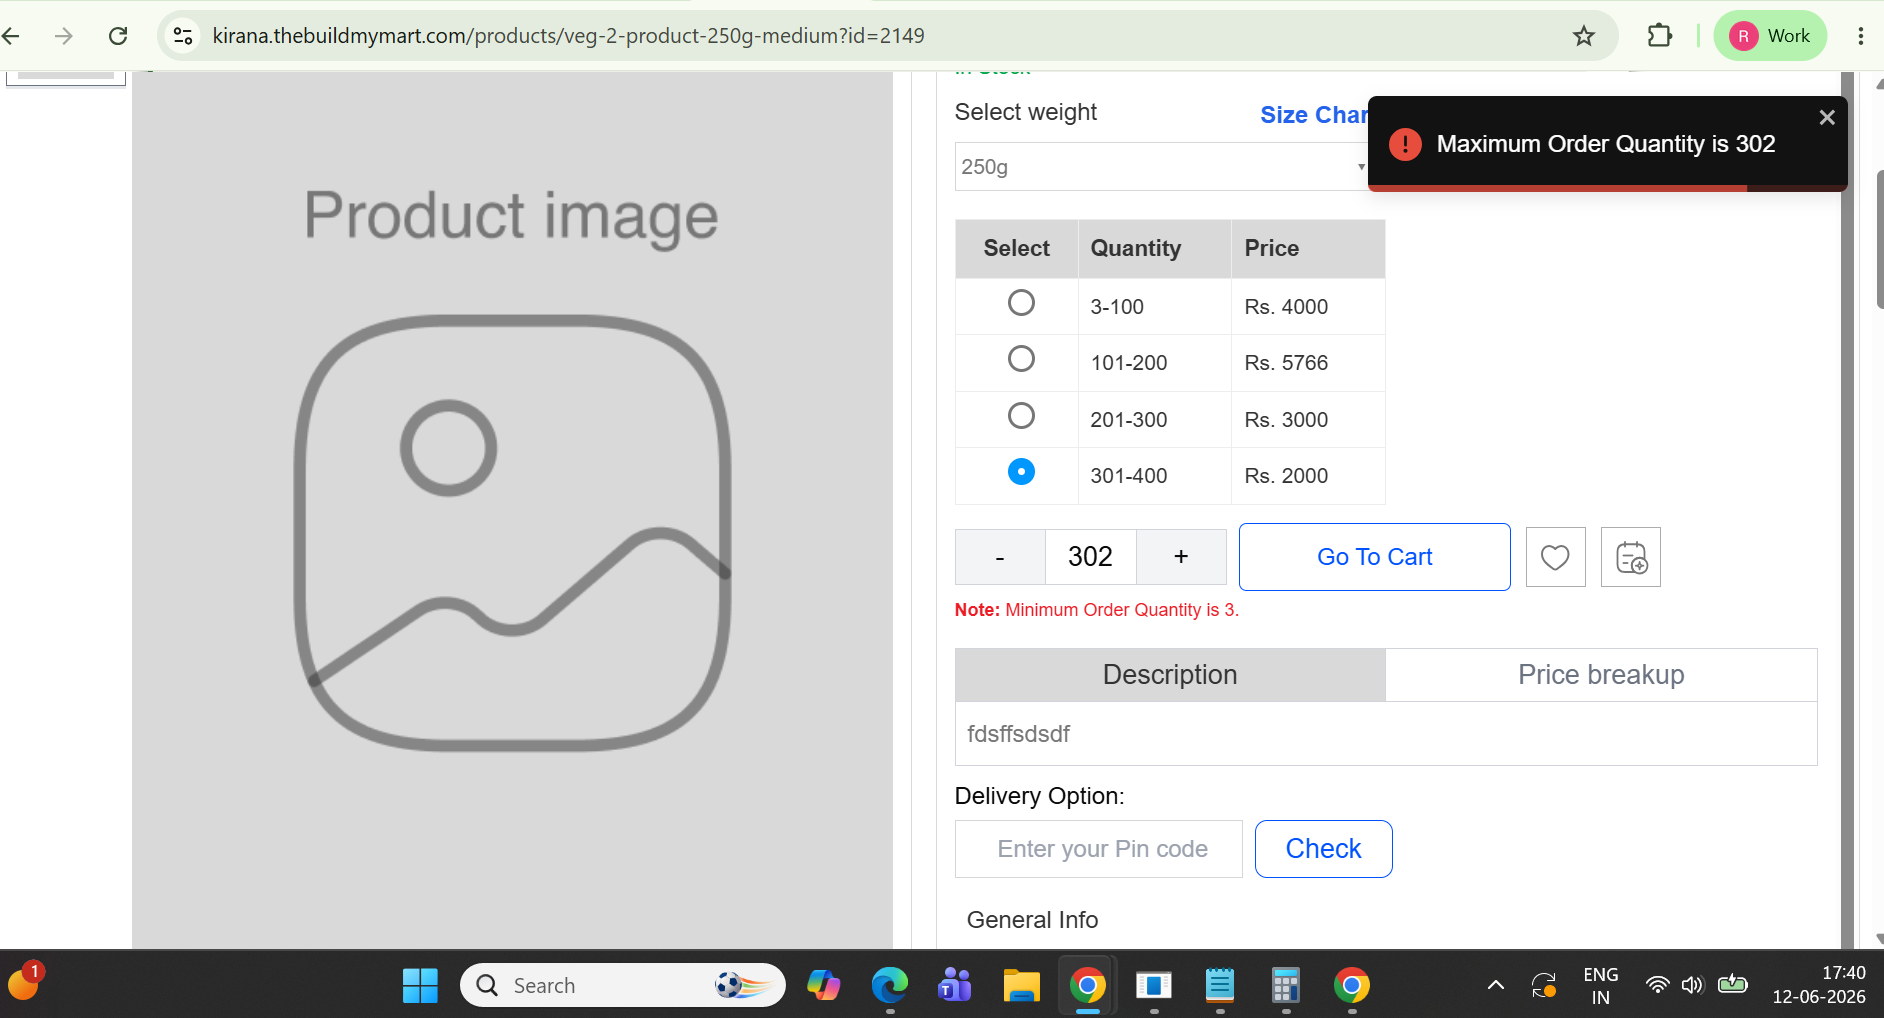Click the Check pin code button
The width and height of the screenshot is (1884, 1018).
point(1324,849)
